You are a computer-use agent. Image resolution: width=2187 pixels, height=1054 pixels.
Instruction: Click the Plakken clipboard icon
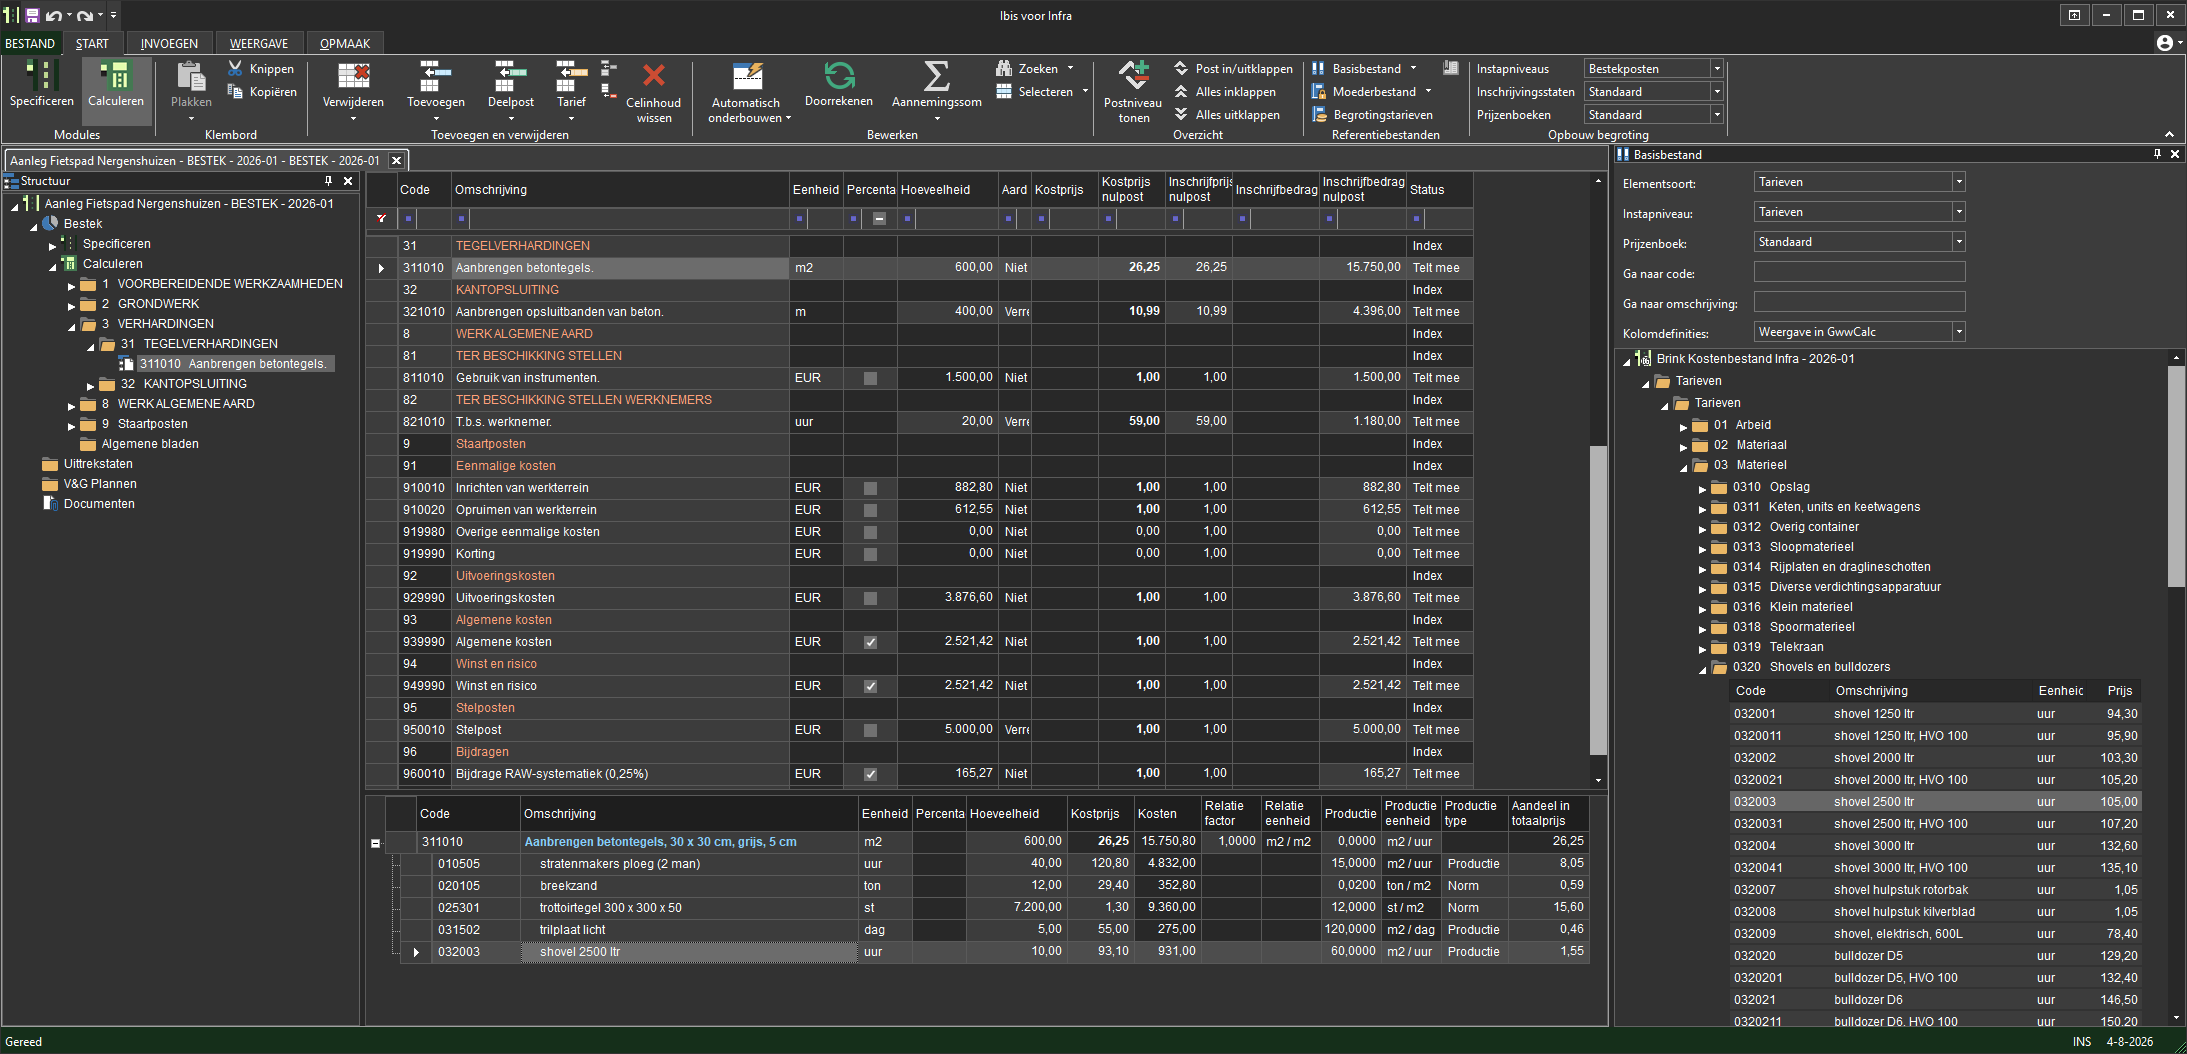(x=191, y=78)
